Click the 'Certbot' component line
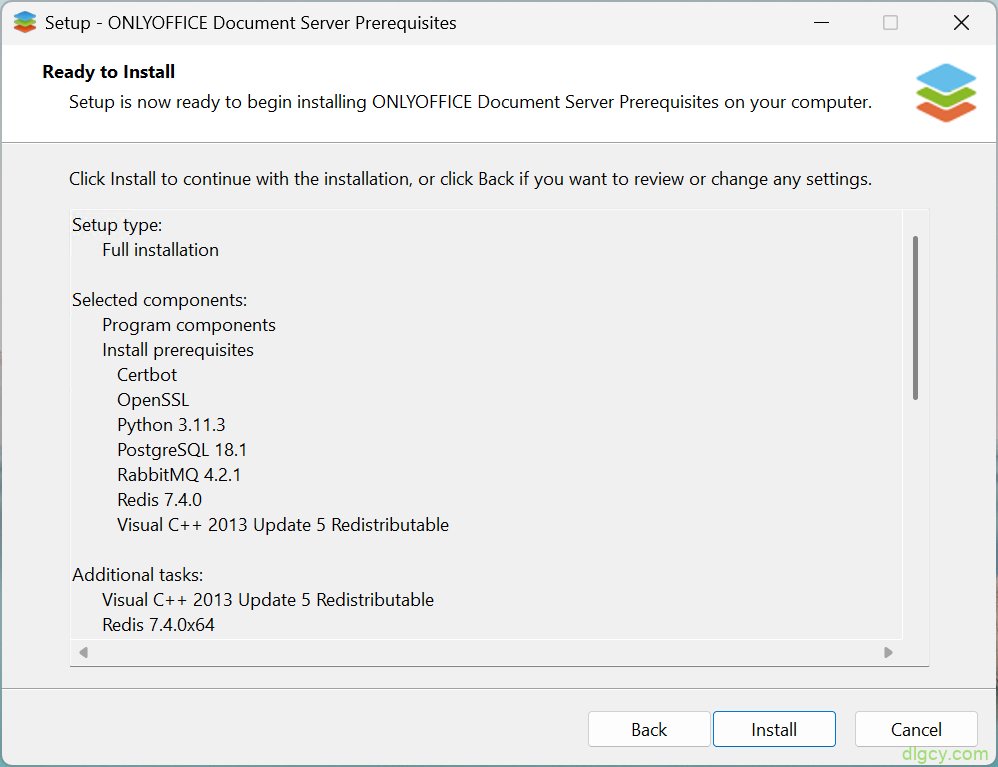998x767 pixels. pos(147,375)
